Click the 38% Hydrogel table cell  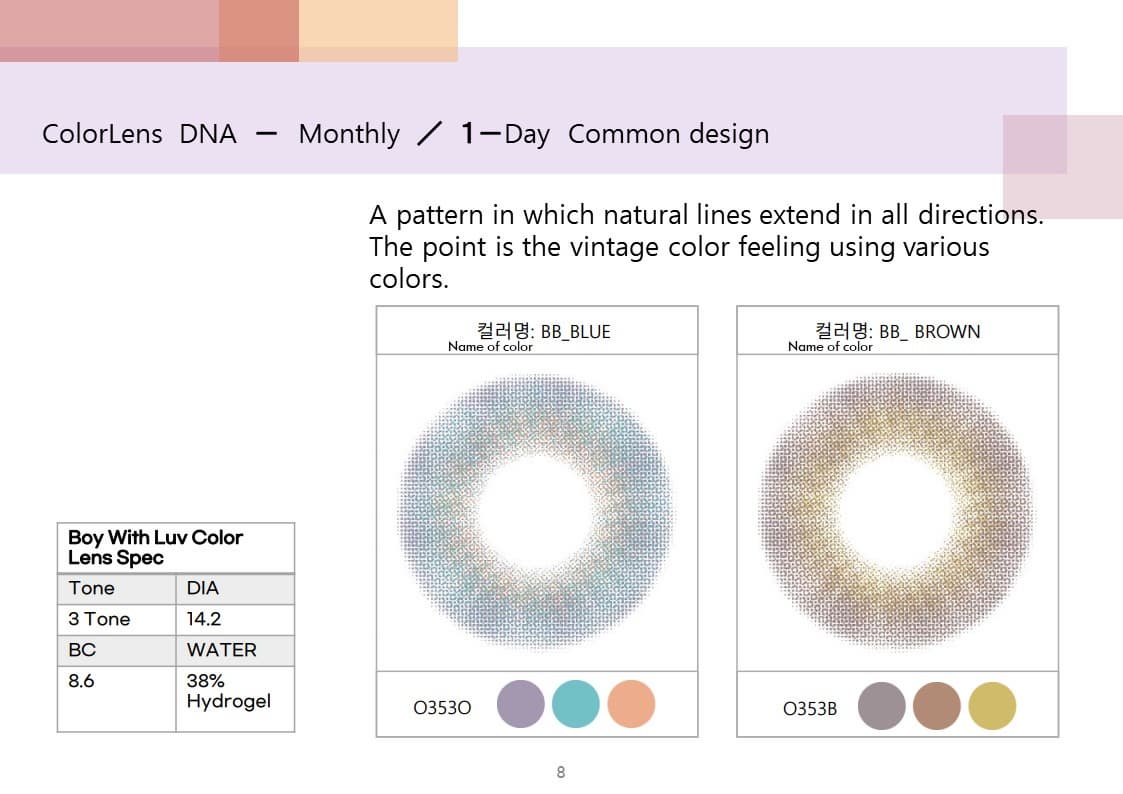click(x=235, y=699)
